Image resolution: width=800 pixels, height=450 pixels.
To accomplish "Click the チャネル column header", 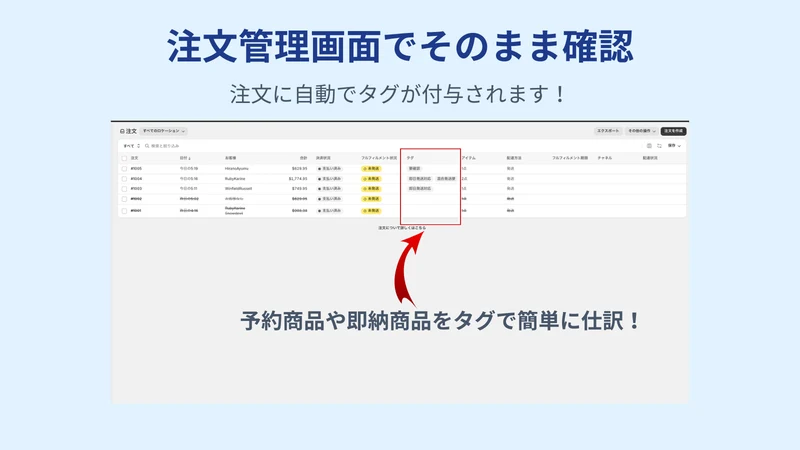I will pyautogui.click(x=605, y=158).
